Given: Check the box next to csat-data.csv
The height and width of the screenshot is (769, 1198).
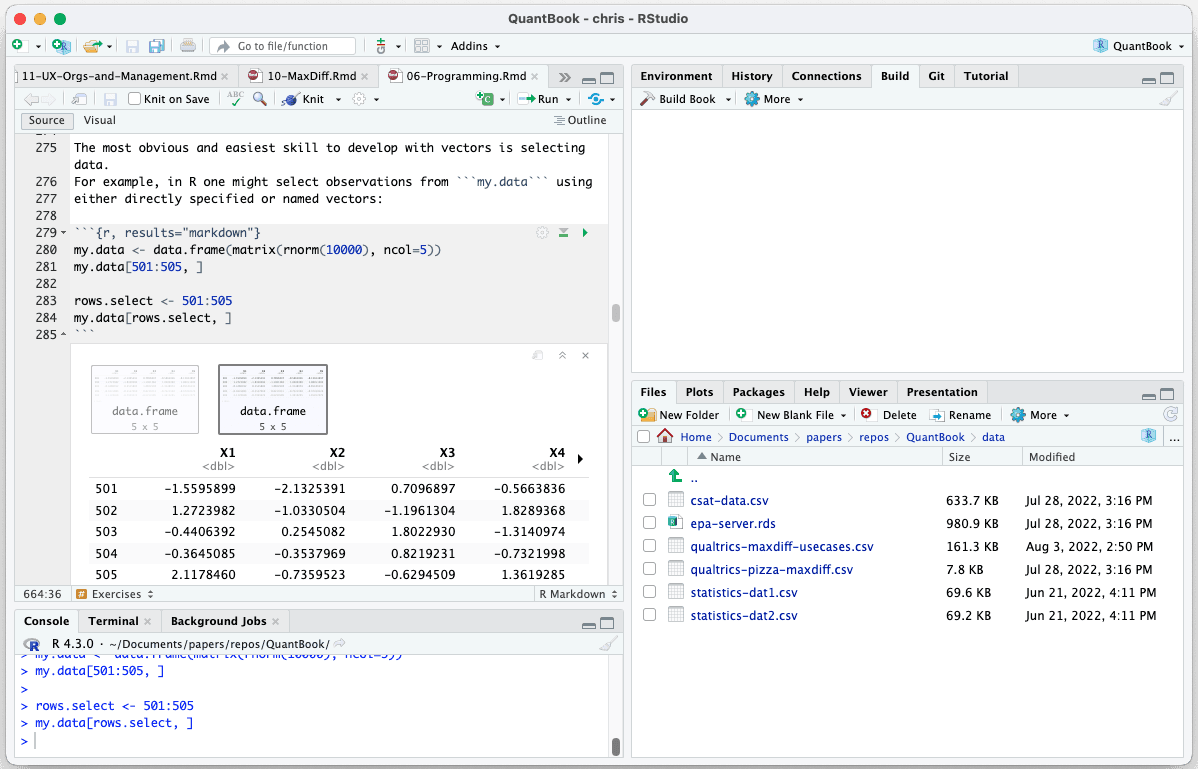Looking at the screenshot, I should [x=649, y=500].
